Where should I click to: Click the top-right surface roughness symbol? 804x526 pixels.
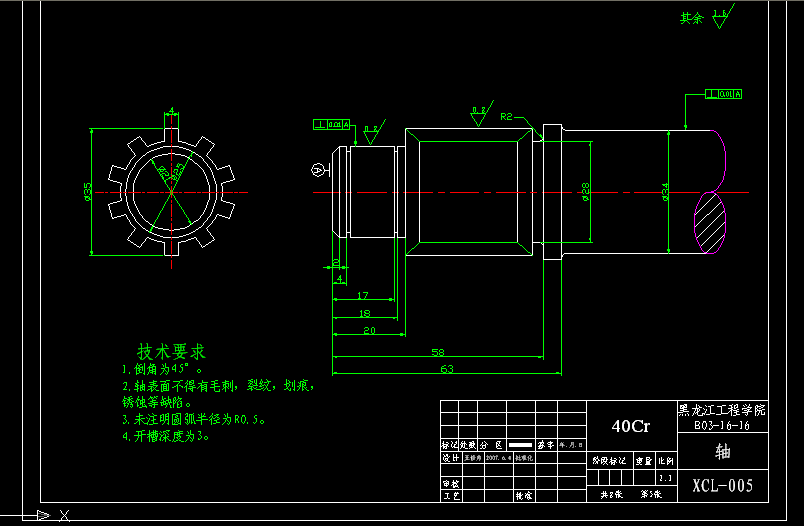(x=723, y=17)
